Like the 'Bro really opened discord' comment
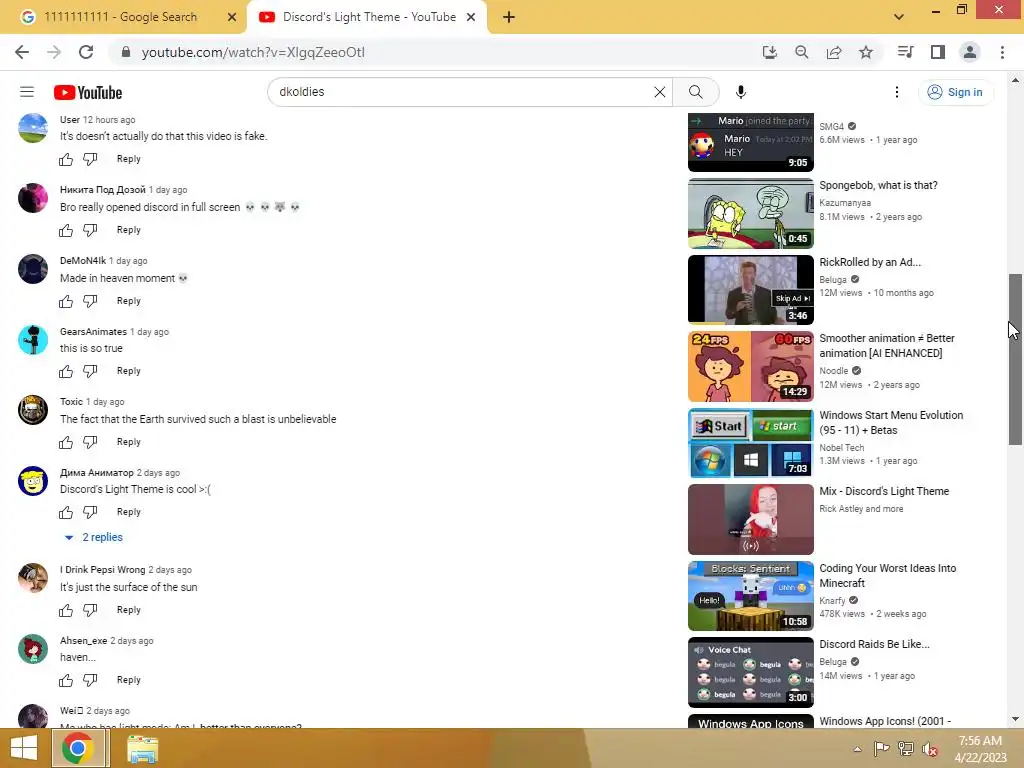The width and height of the screenshot is (1024, 768). [66, 230]
